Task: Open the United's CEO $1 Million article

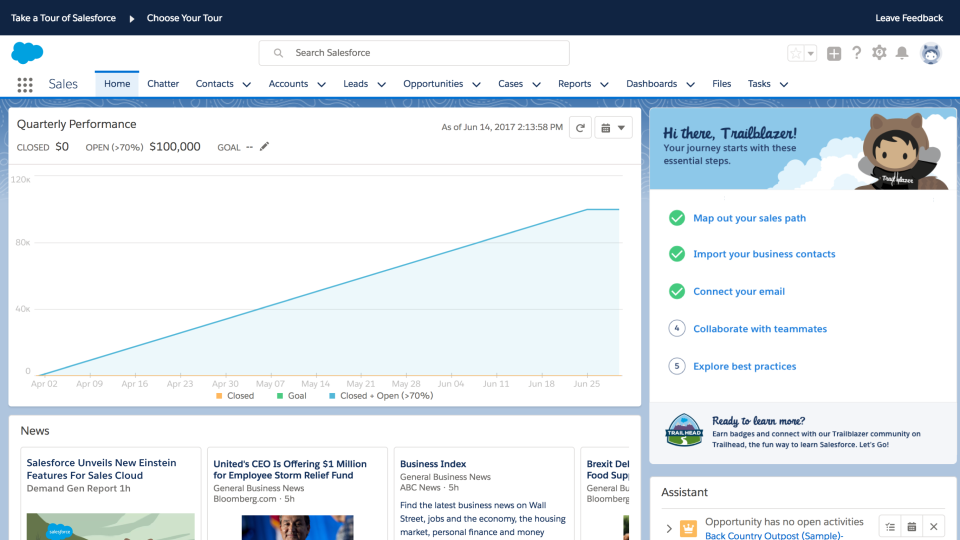Action: click(290, 470)
